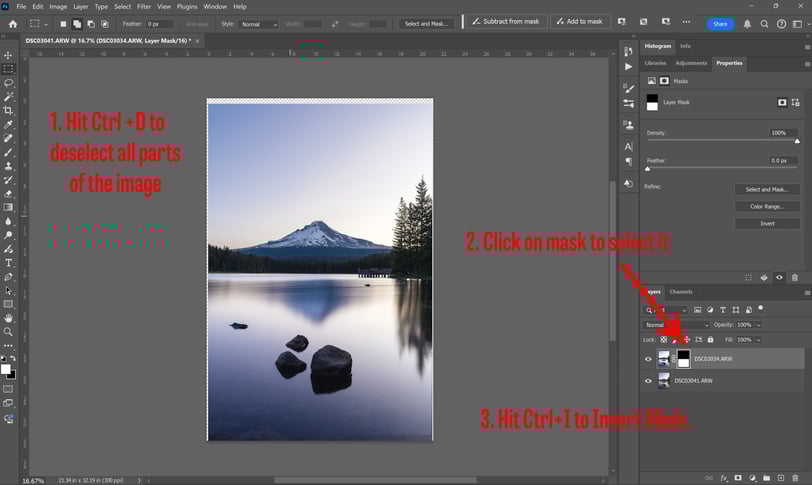Screen dimensions: 812x485
Task: Expand the Opacity value dropdown
Action: pos(759,325)
